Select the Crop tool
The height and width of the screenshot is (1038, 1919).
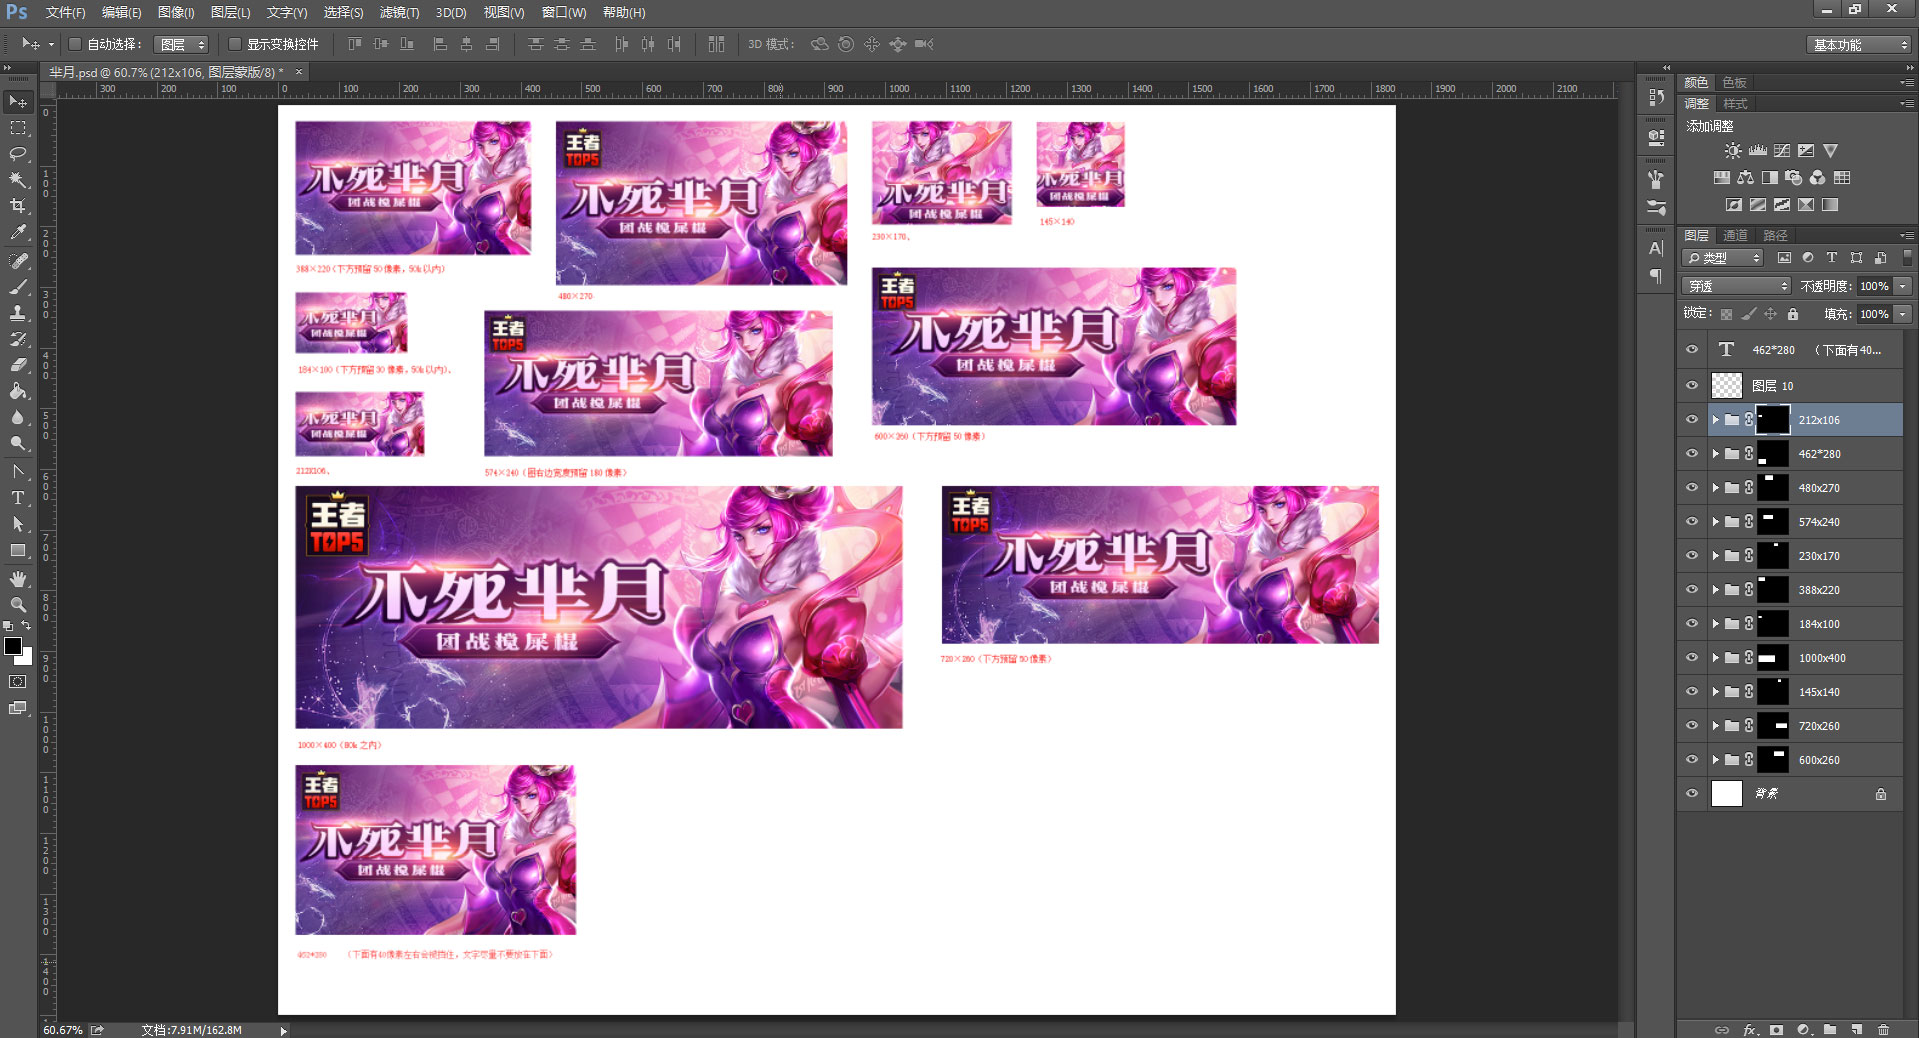point(18,206)
